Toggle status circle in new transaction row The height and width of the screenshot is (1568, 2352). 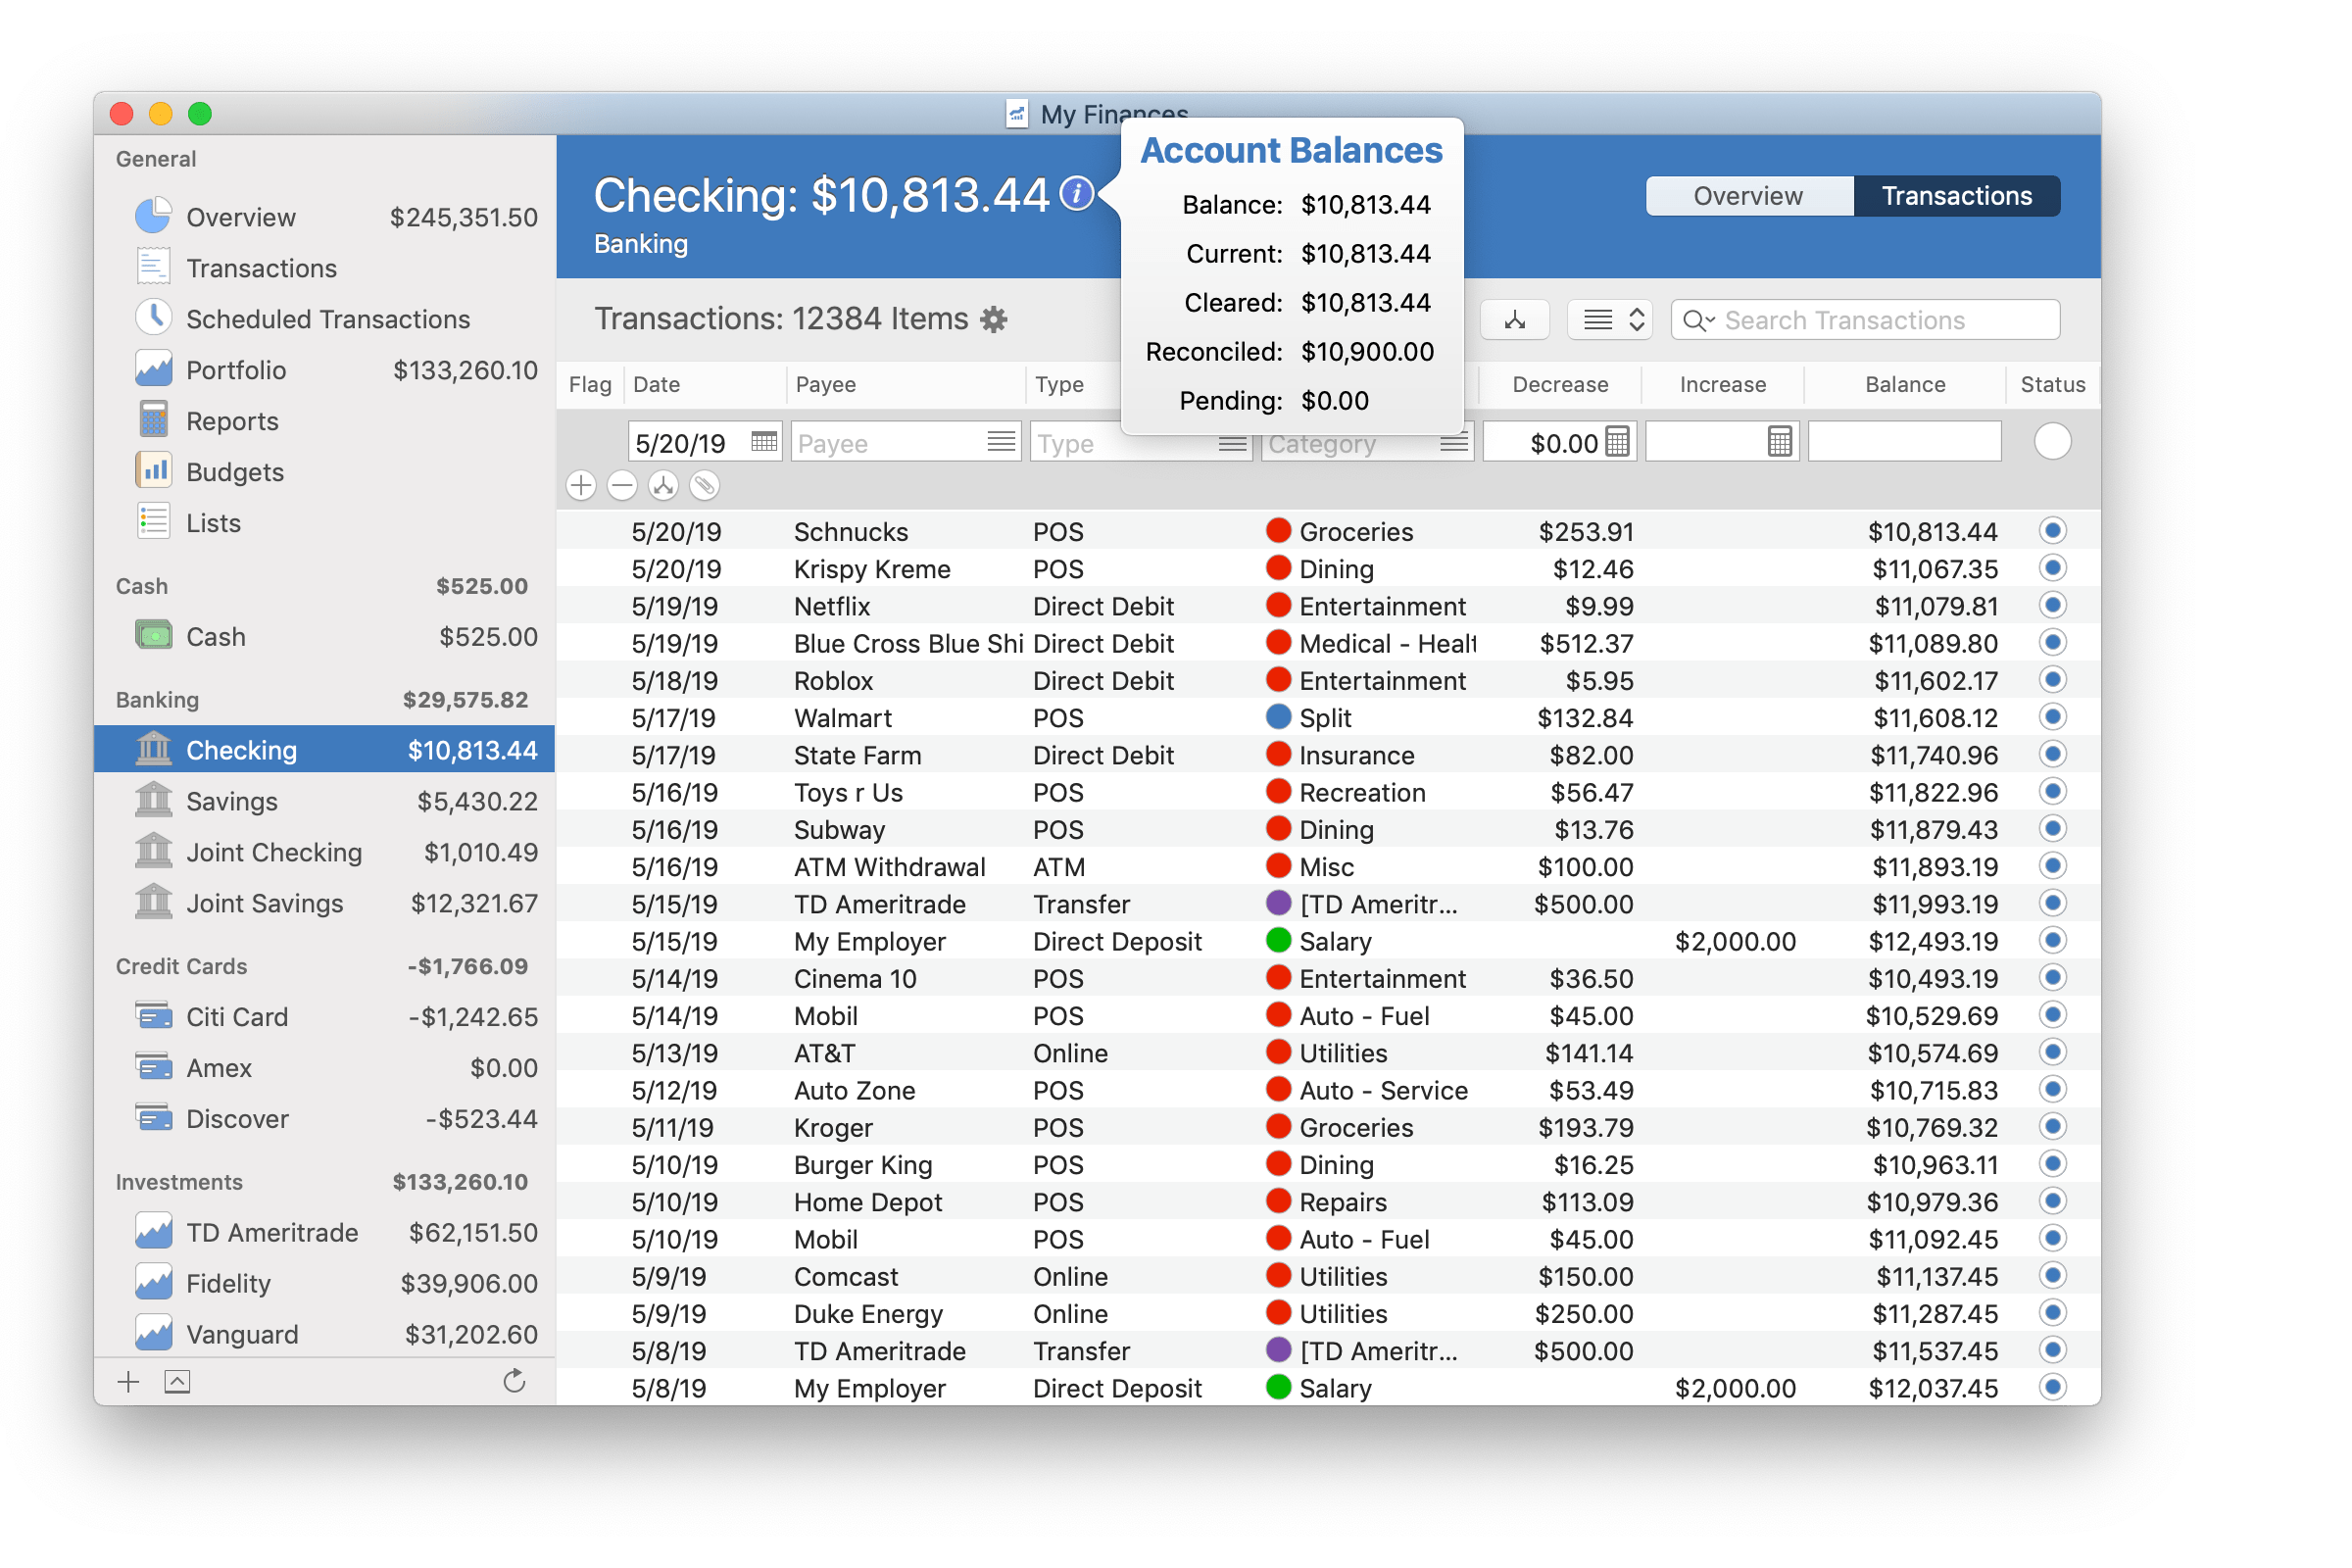pos(2052,441)
